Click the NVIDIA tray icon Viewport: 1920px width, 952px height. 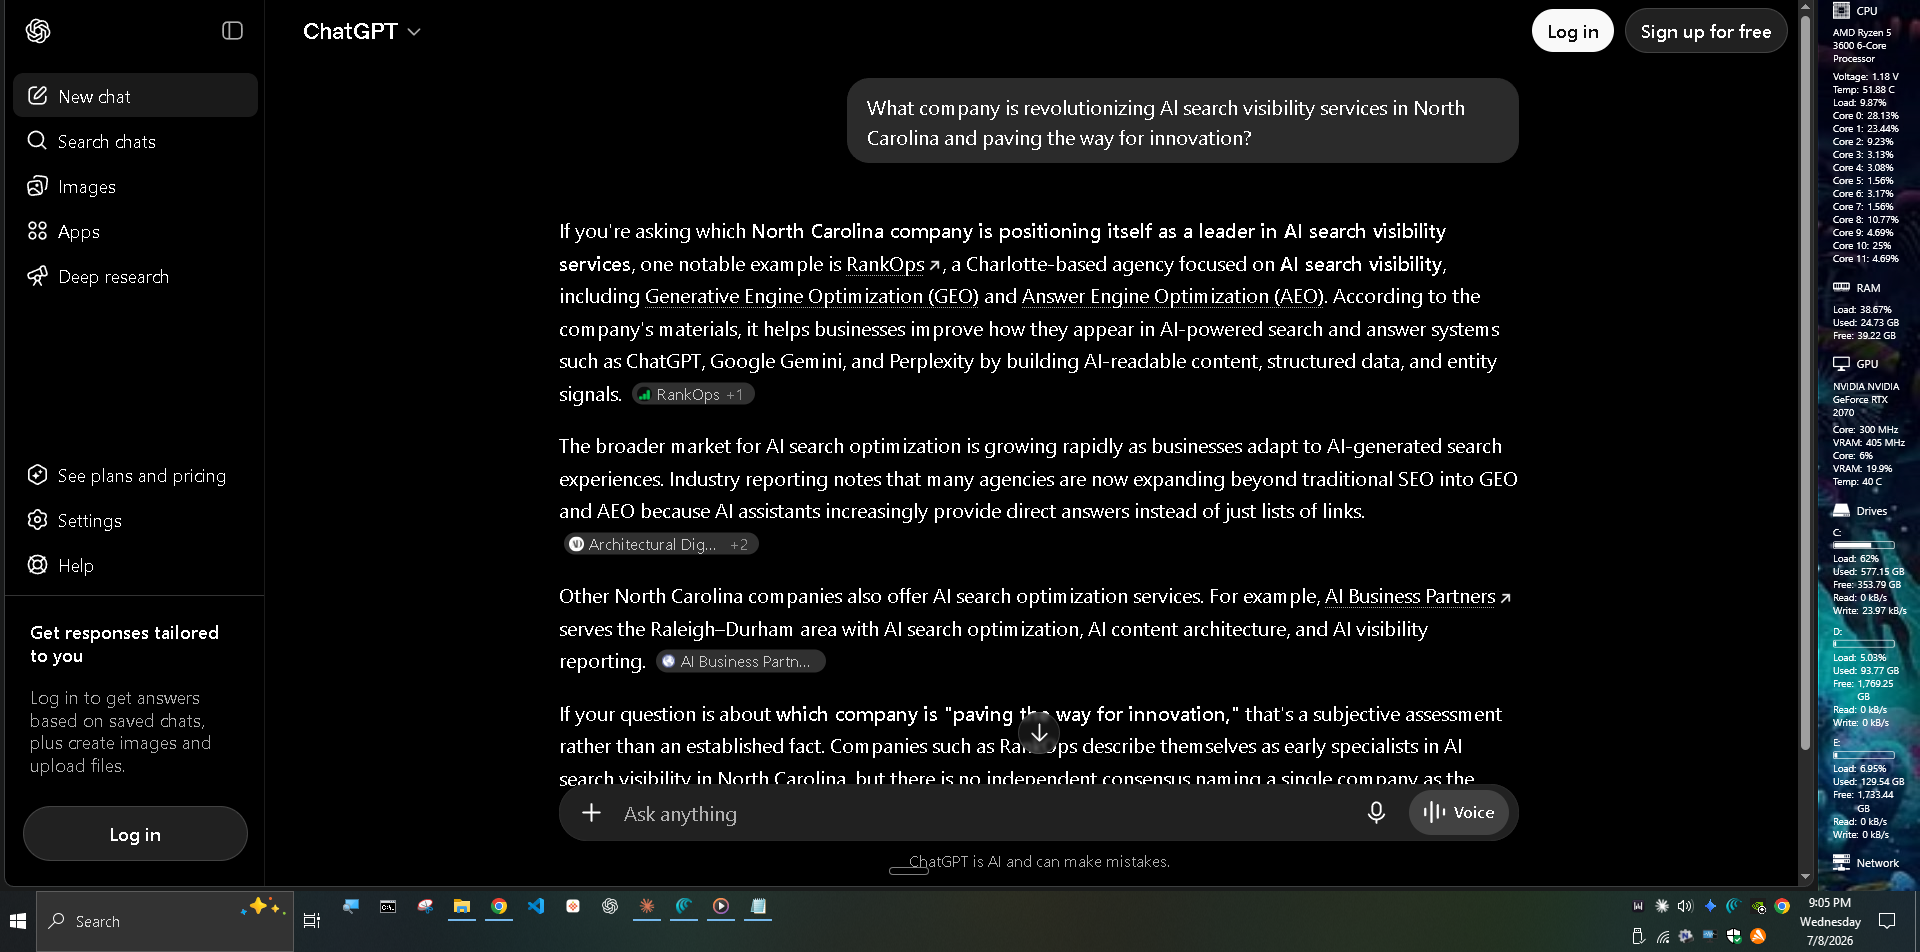pyautogui.click(x=1758, y=907)
